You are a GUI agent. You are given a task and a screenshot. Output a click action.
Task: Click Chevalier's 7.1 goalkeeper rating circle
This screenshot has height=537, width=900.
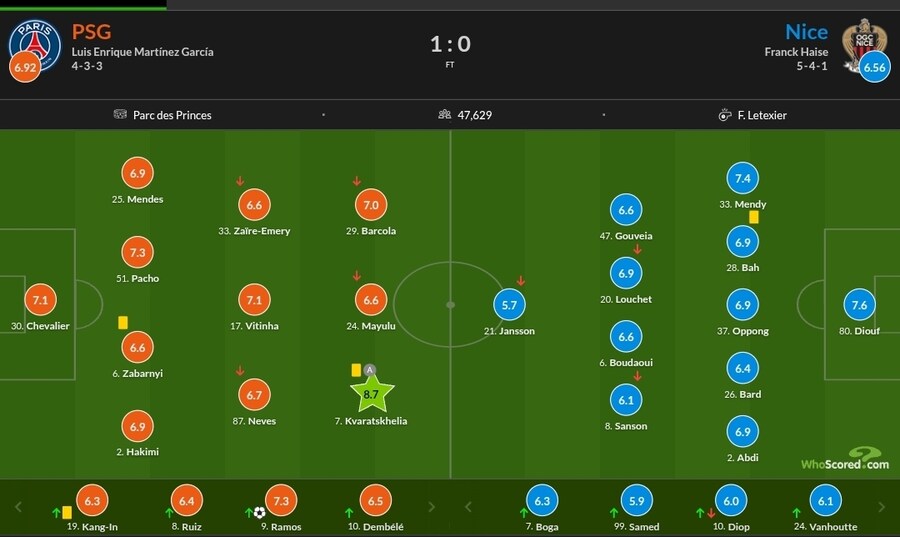(40, 299)
